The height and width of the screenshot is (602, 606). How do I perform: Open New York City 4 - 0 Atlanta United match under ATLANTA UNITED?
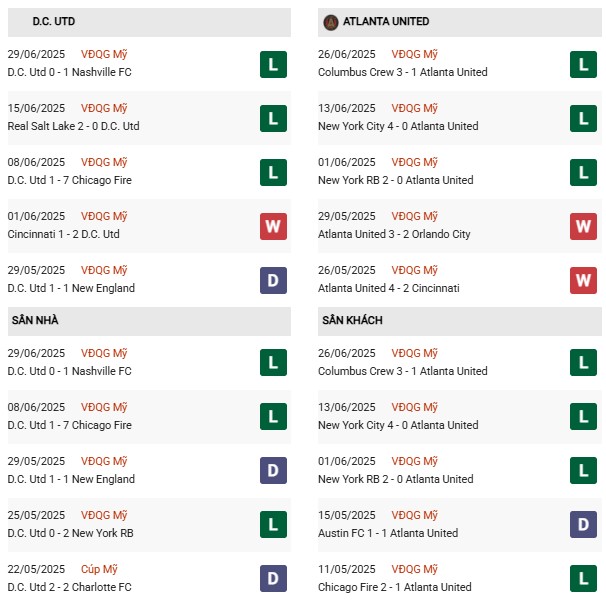tap(398, 126)
